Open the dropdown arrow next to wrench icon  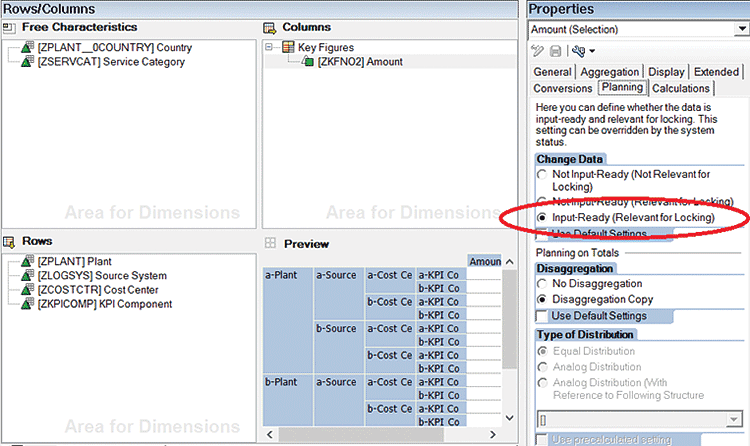[592, 51]
